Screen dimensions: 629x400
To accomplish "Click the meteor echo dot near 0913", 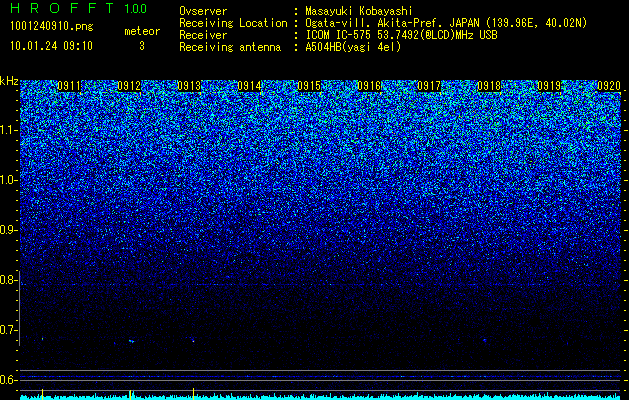I will [193, 340].
